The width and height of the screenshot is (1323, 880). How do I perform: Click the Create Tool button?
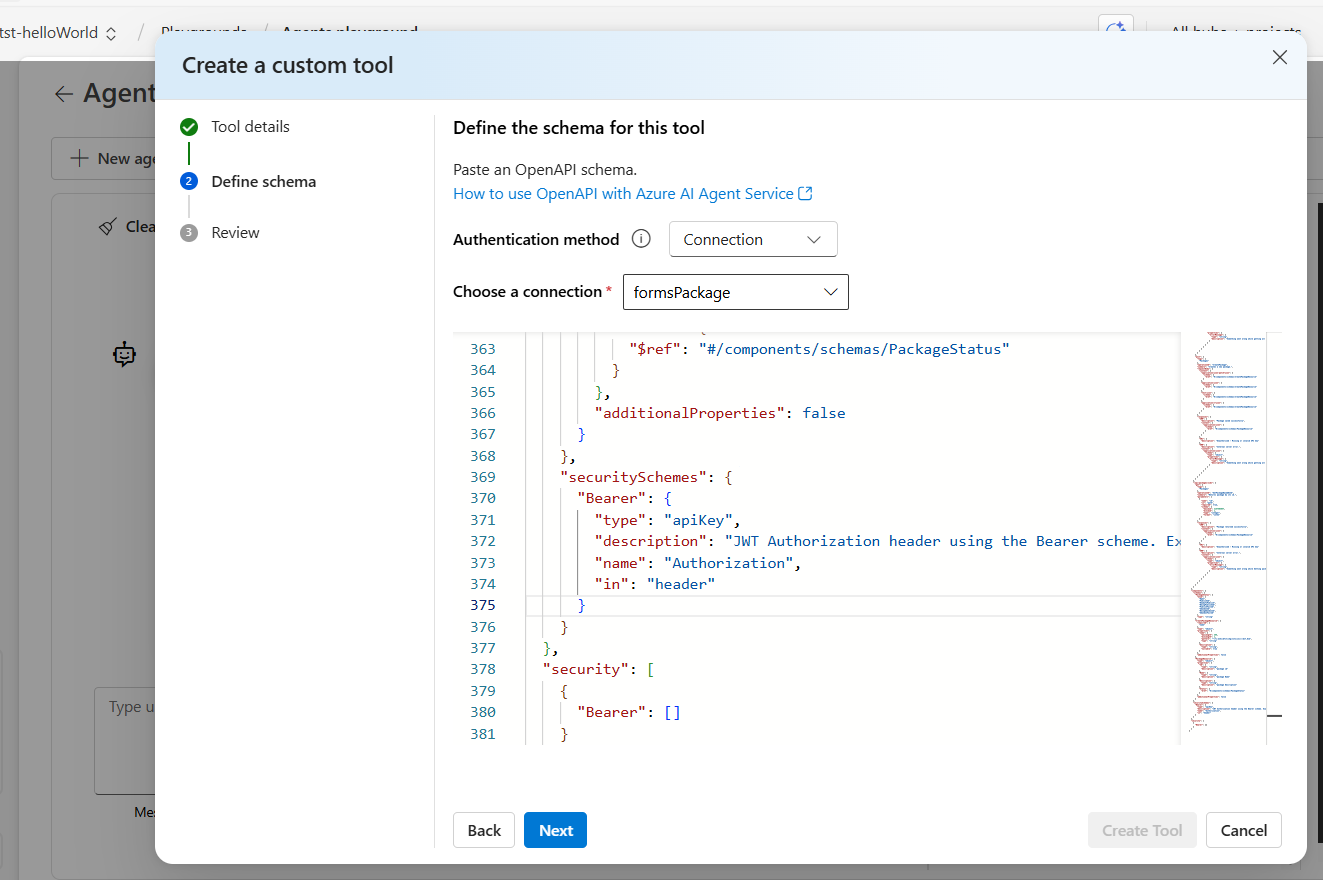[x=1142, y=830]
